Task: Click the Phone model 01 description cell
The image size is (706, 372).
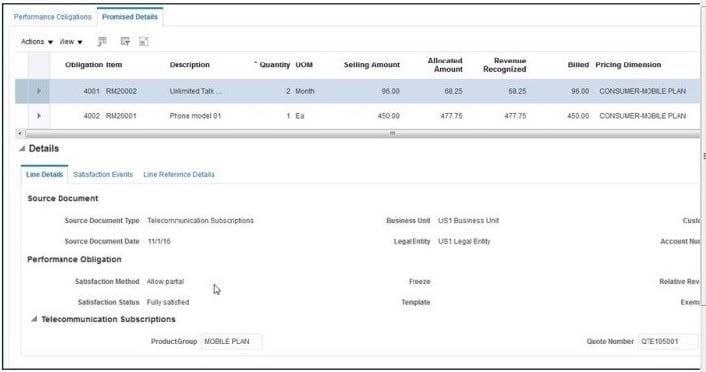Action: click(195, 116)
